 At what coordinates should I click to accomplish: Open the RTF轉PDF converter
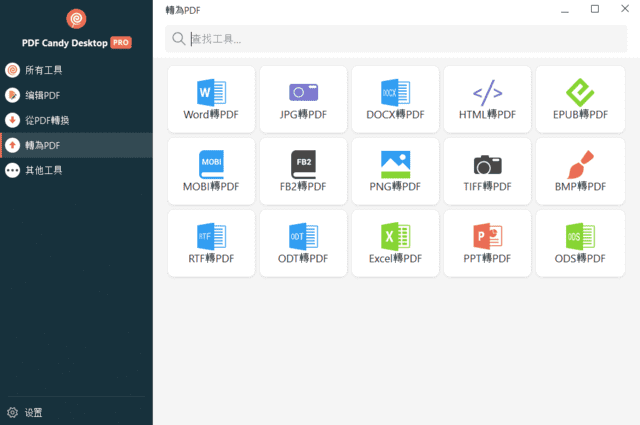tap(211, 243)
